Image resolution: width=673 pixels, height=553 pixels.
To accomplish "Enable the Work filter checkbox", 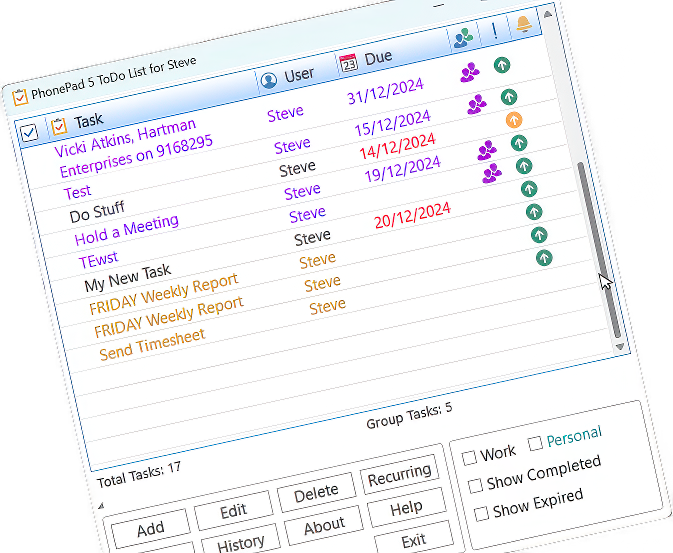I will pyautogui.click(x=469, y=458).
